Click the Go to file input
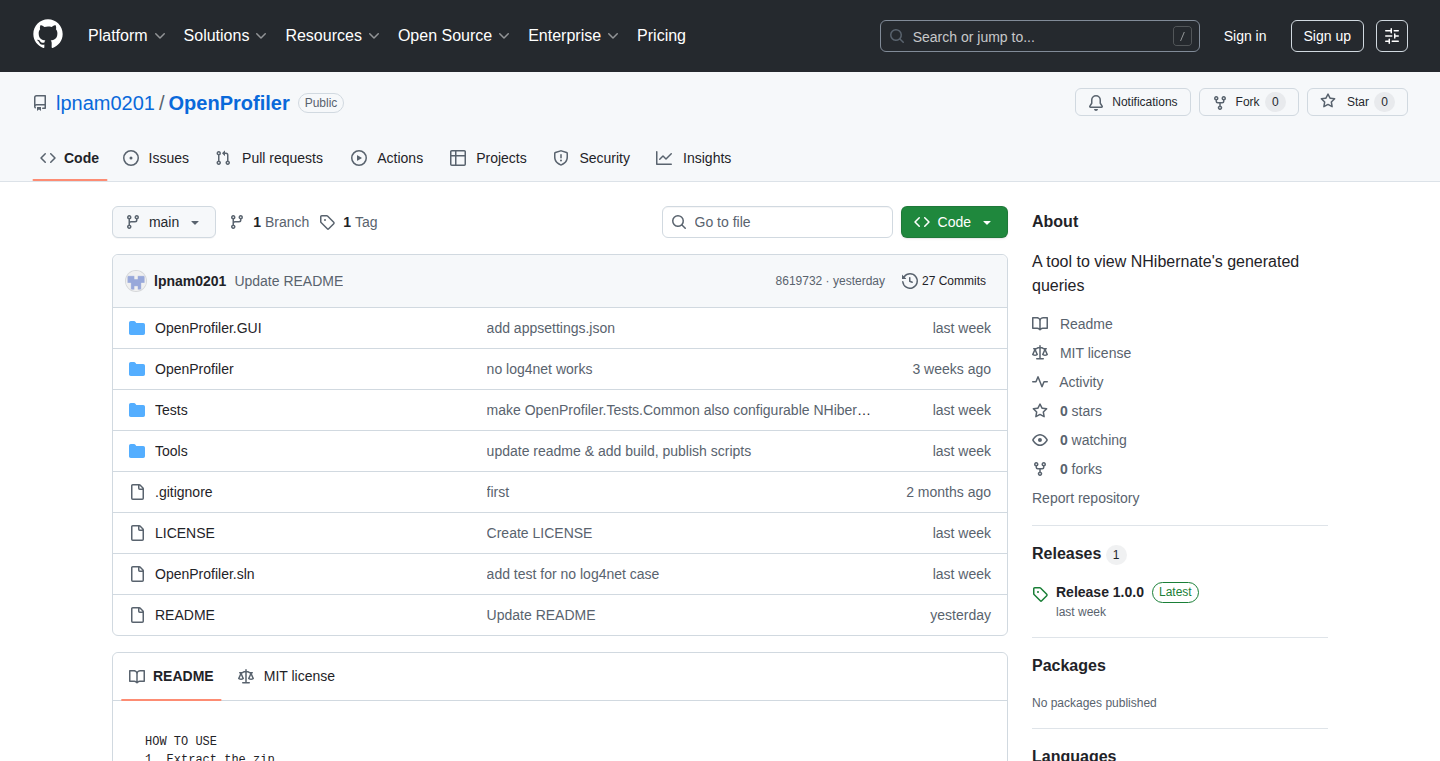Viewport: 1440px width, 761px height. click(x=777, y=222)
